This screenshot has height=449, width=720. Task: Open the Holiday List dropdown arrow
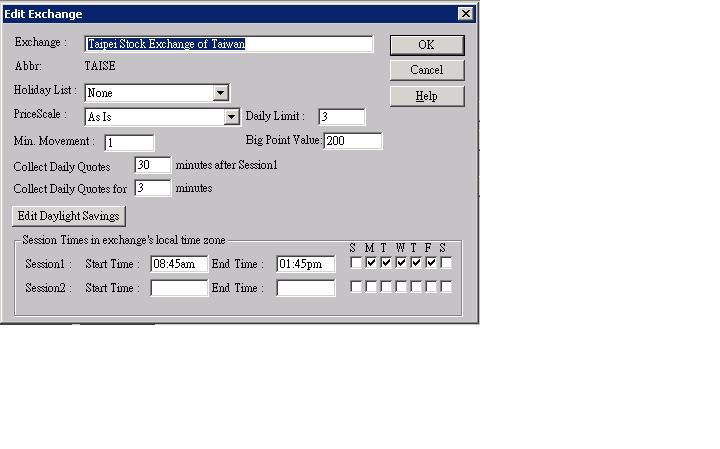220,93
